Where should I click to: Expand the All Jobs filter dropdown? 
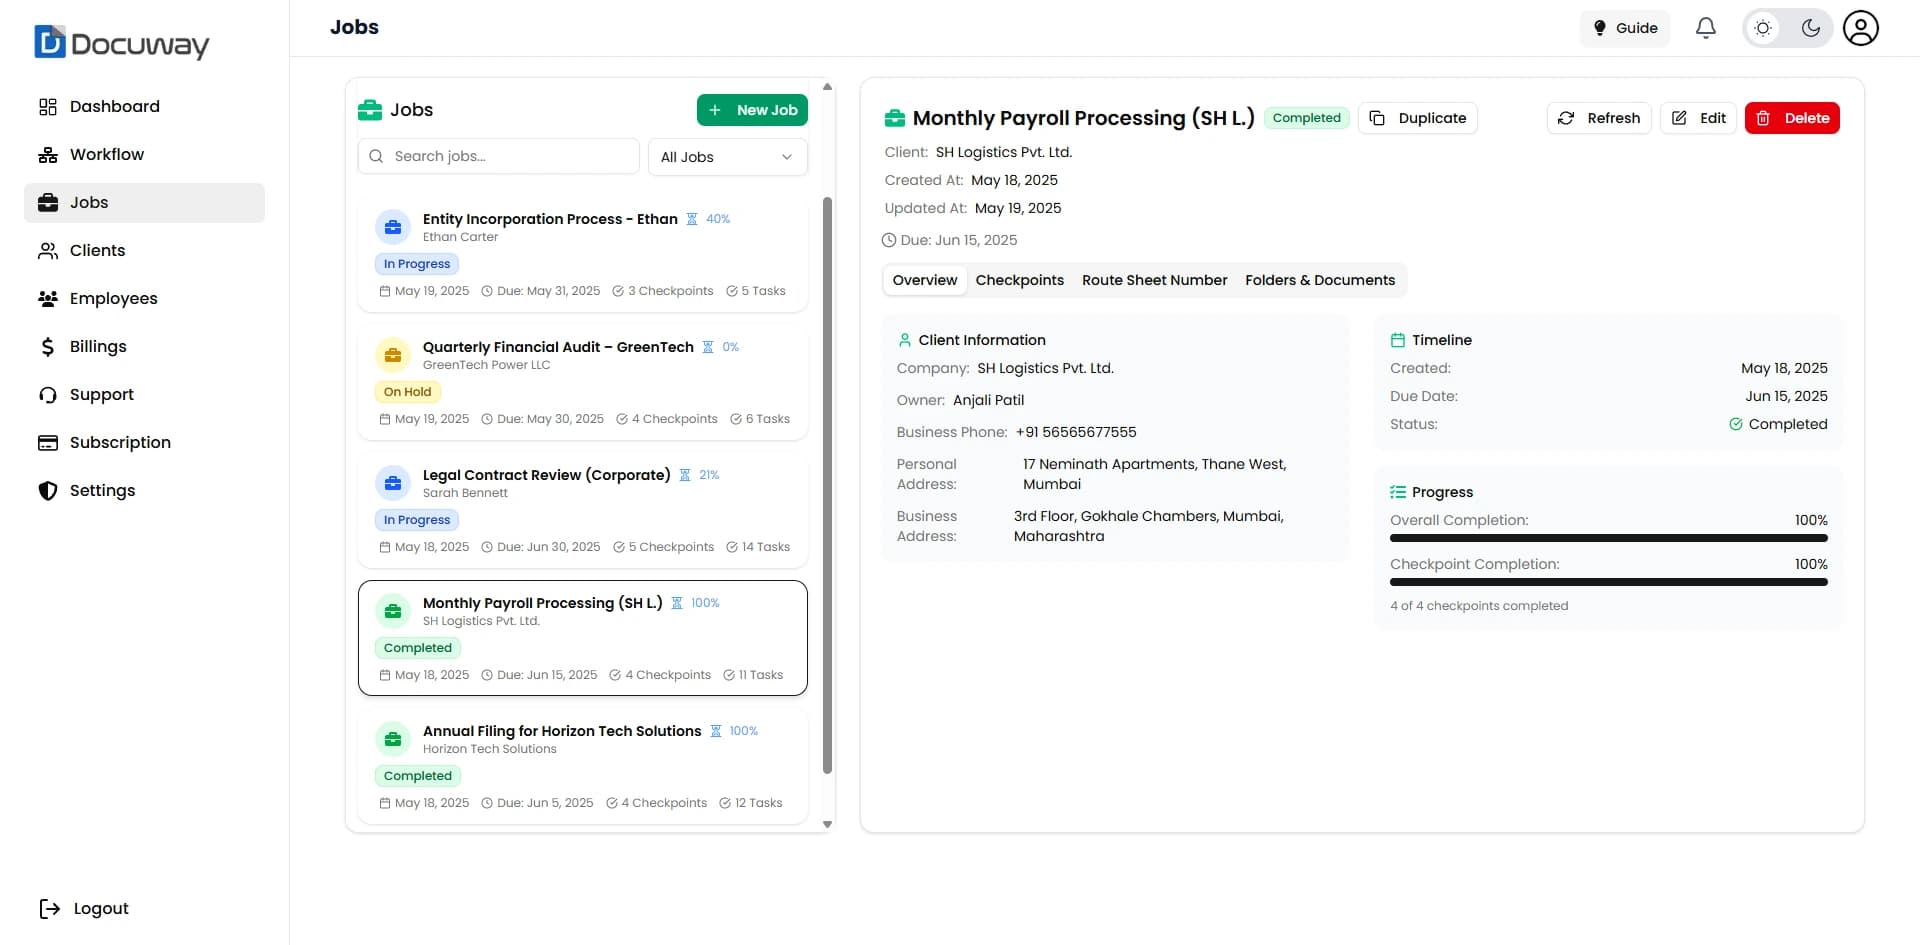(x=727, y=157)
